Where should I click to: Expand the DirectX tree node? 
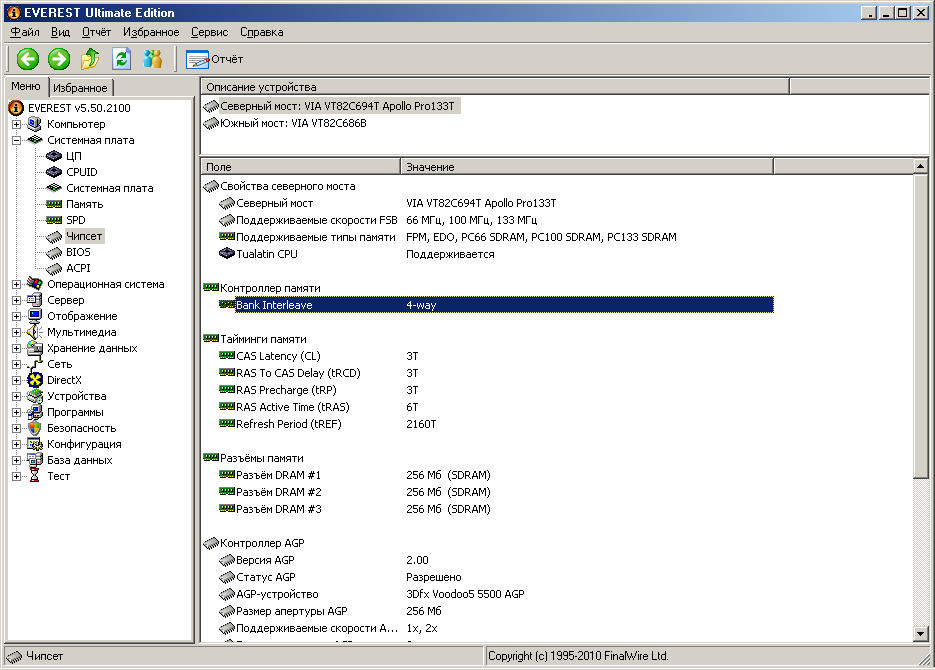(x=16, y=380)
